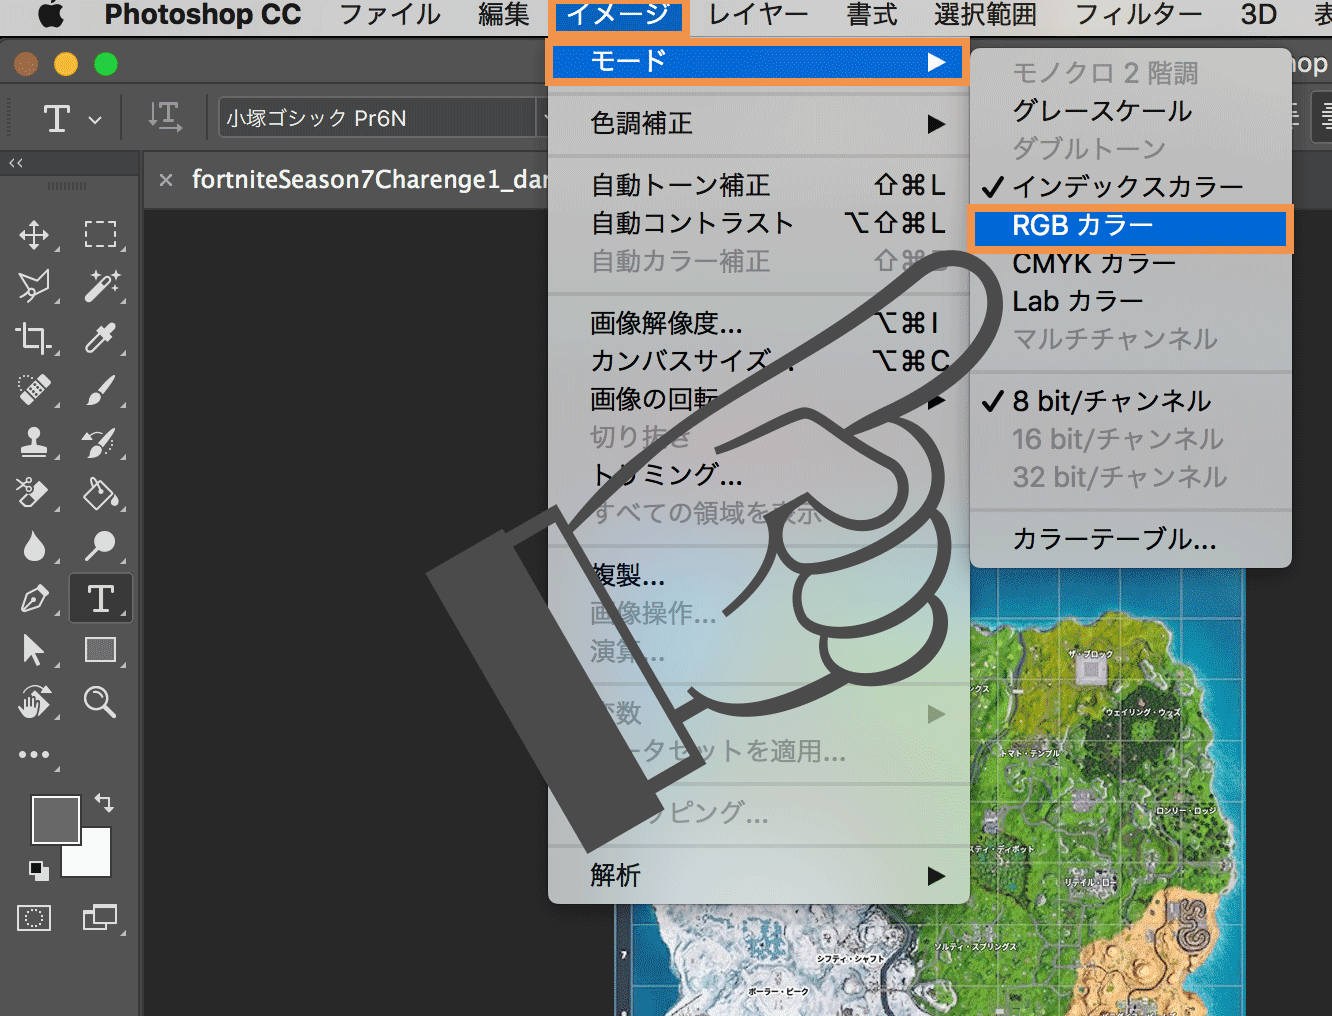The image size is (1332, 1016).
Task: Select the Rectangular Marquee tool
Action: pos(100,235)
